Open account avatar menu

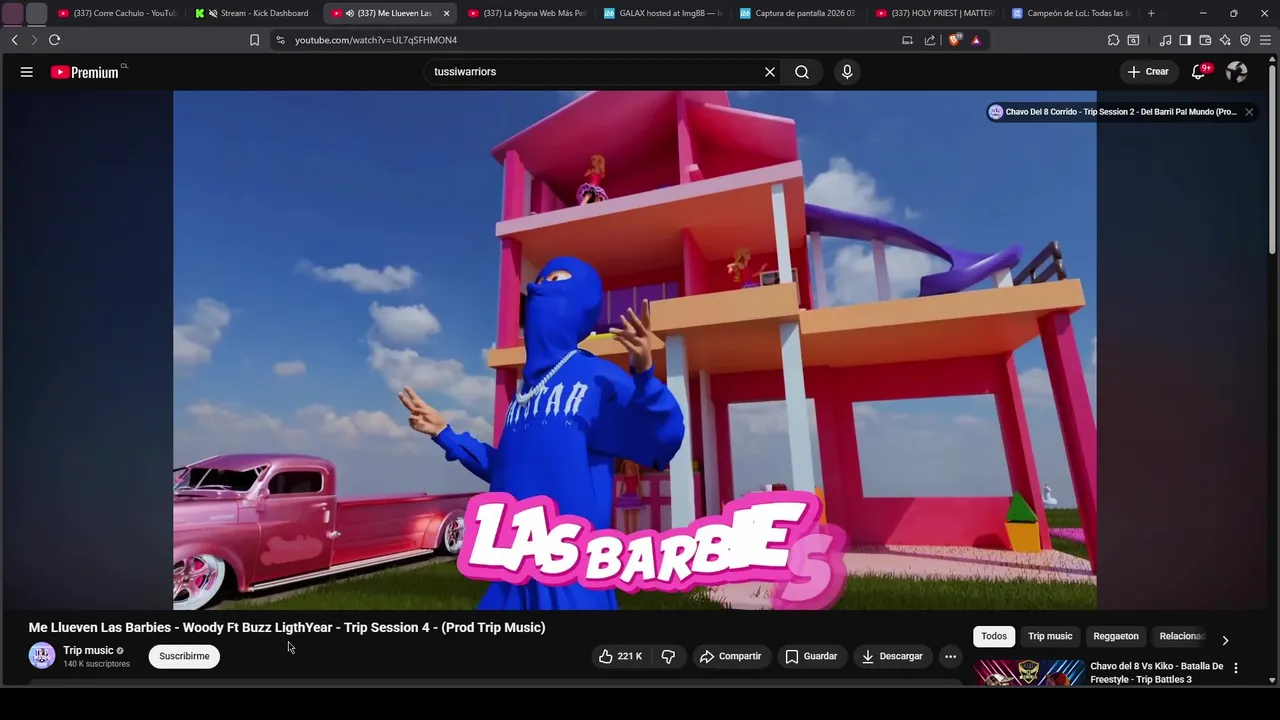pyautogui.click(x=1237, y=72)
